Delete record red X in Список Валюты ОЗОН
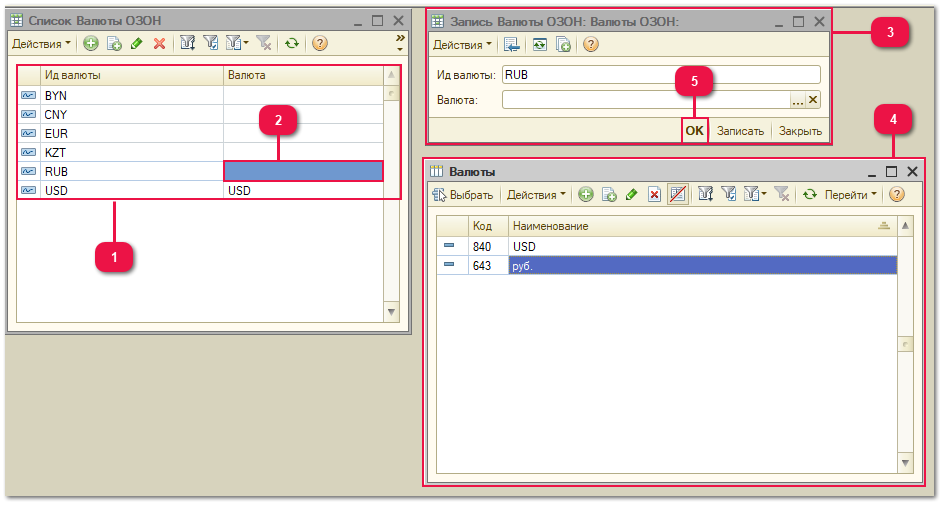The height and width of the screenshot is (505, 943). click(x=159, y=43)
